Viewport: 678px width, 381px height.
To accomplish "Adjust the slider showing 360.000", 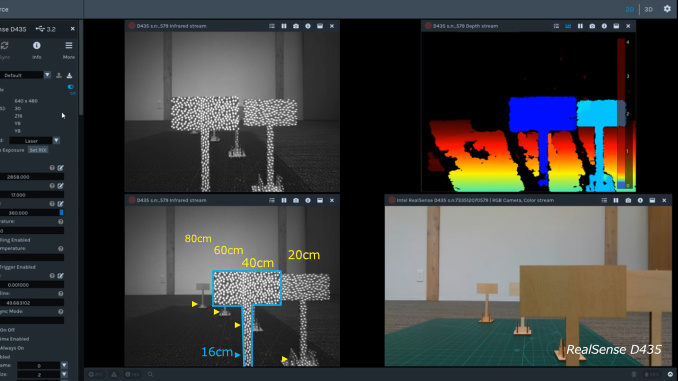I will tap(32, 212).
